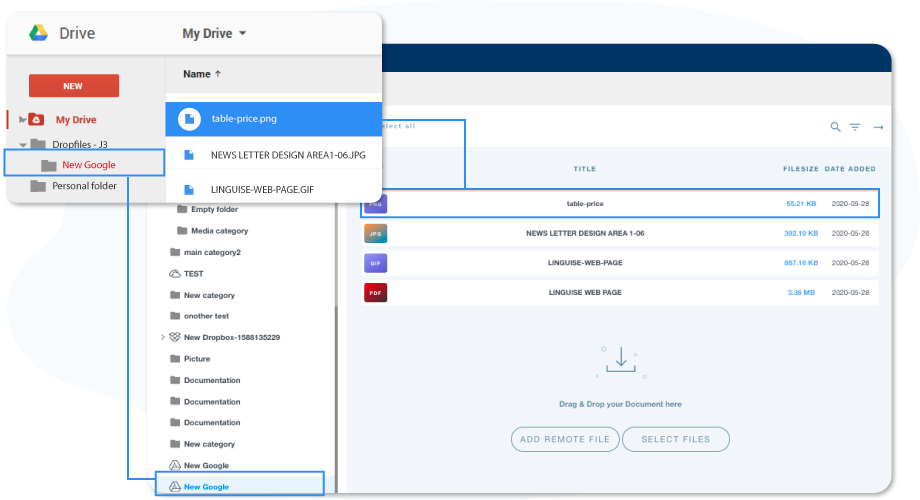Select NEWS LETTER DESIGN AREA 1-06 row
The width and height of the screenshot is (920, 500).
coord(620,234)
